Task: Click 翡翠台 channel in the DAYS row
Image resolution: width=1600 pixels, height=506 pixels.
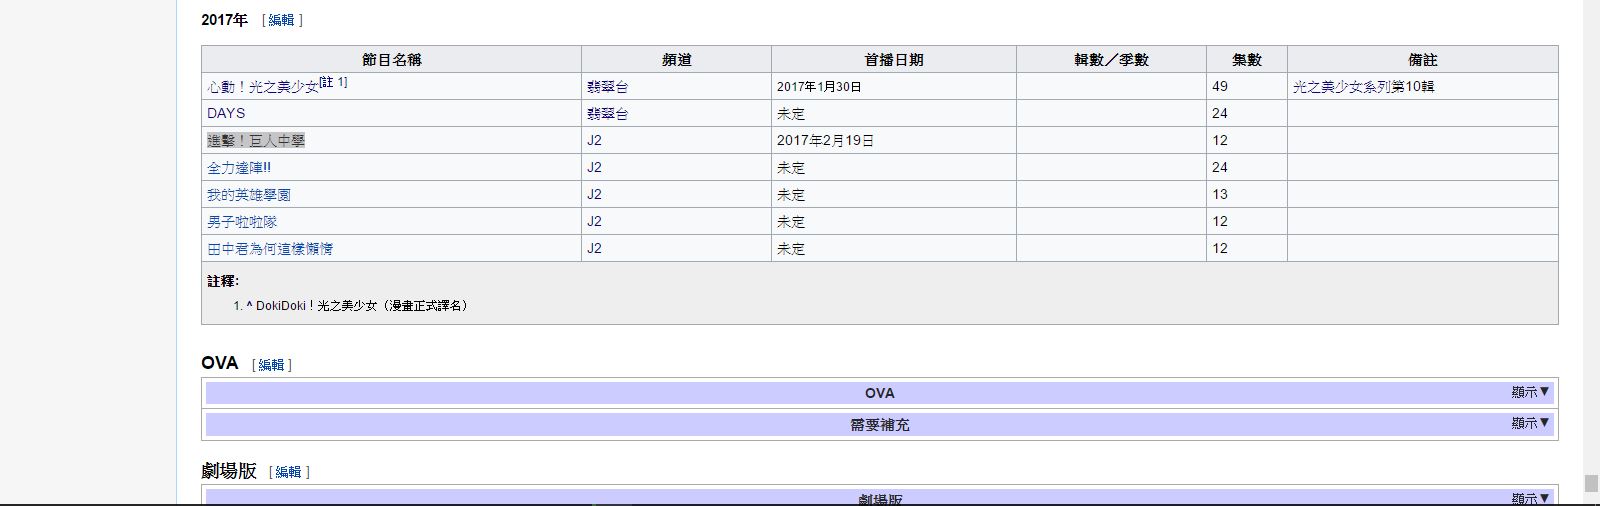Action: pyautogui.click(x=607, y=114)
